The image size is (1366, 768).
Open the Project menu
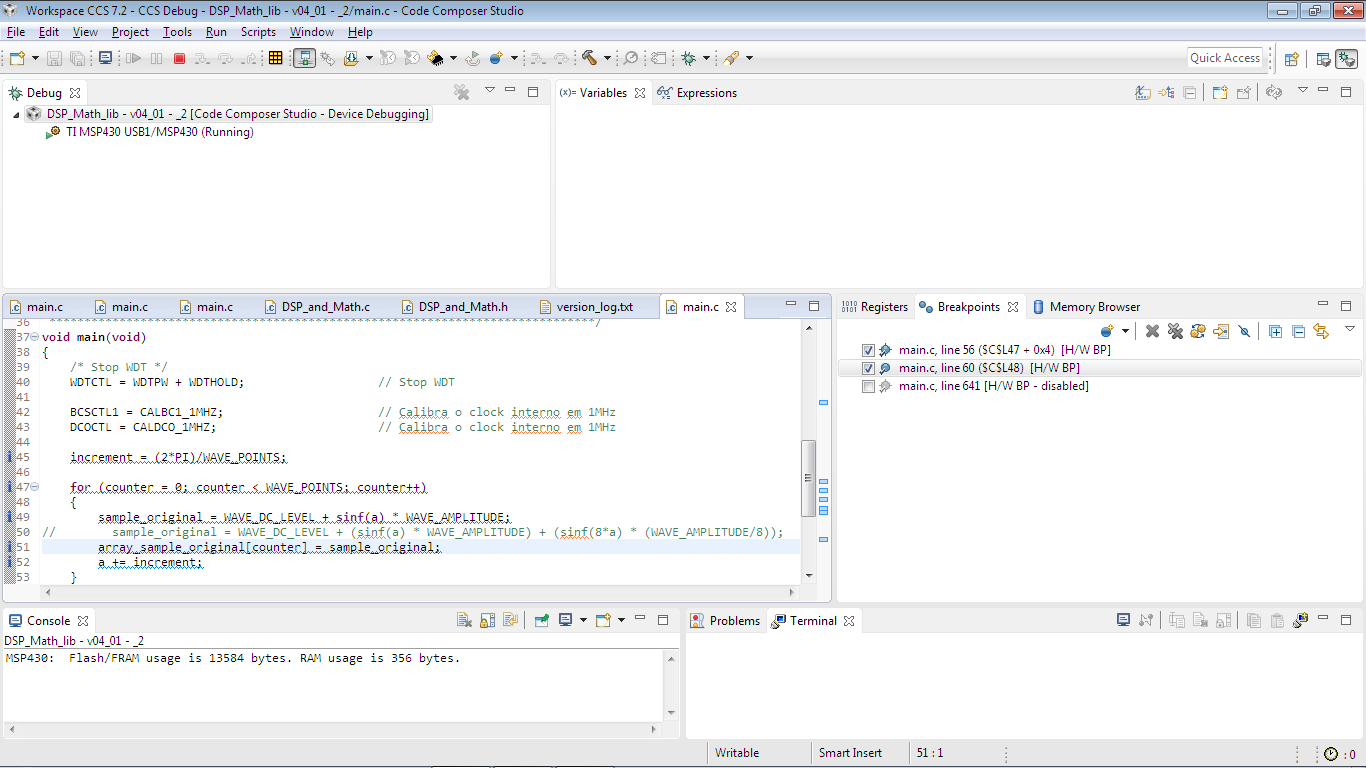(x=130, y=32)
